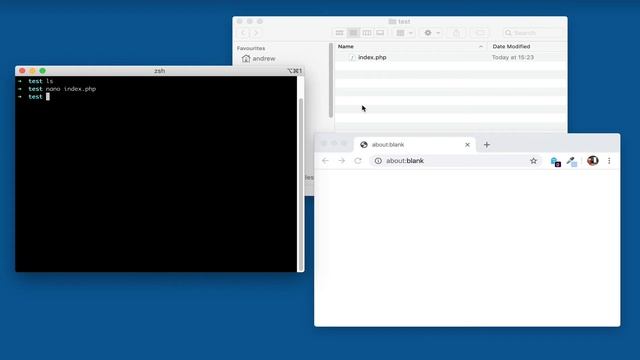This screenshot has height=360, width=640.
Task: Switch Finder to icon view
Action: 340,33
